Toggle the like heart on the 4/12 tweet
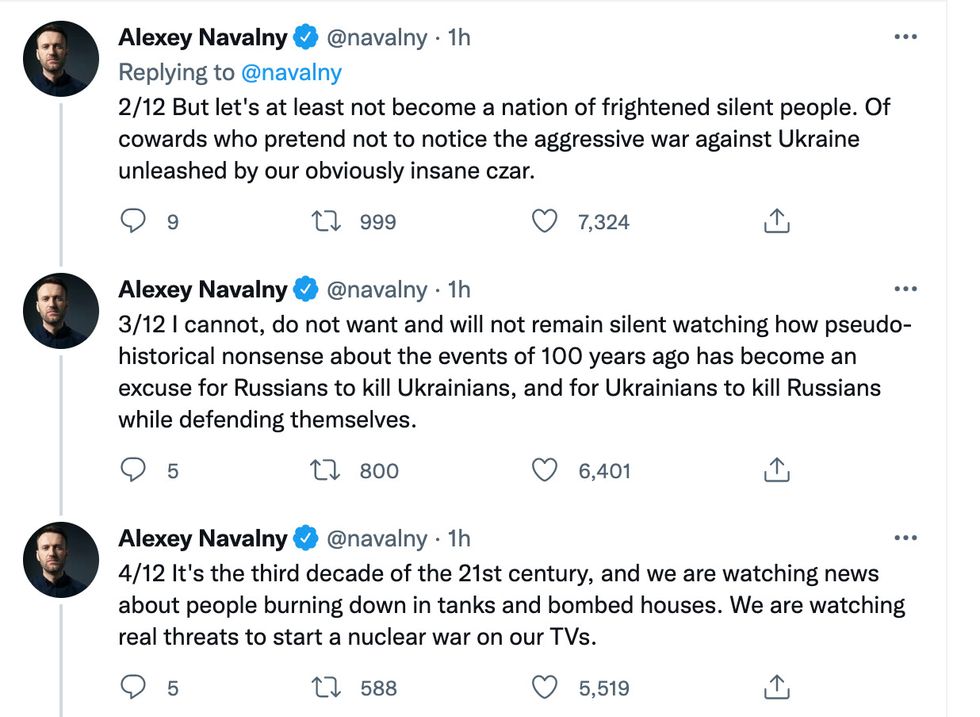The width and height of the screenshot is (980, 717). coord(545,687)
